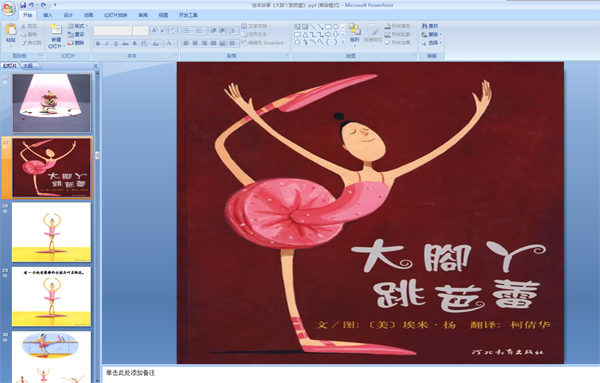
Task: Select the oval shape
Action: 336,27
